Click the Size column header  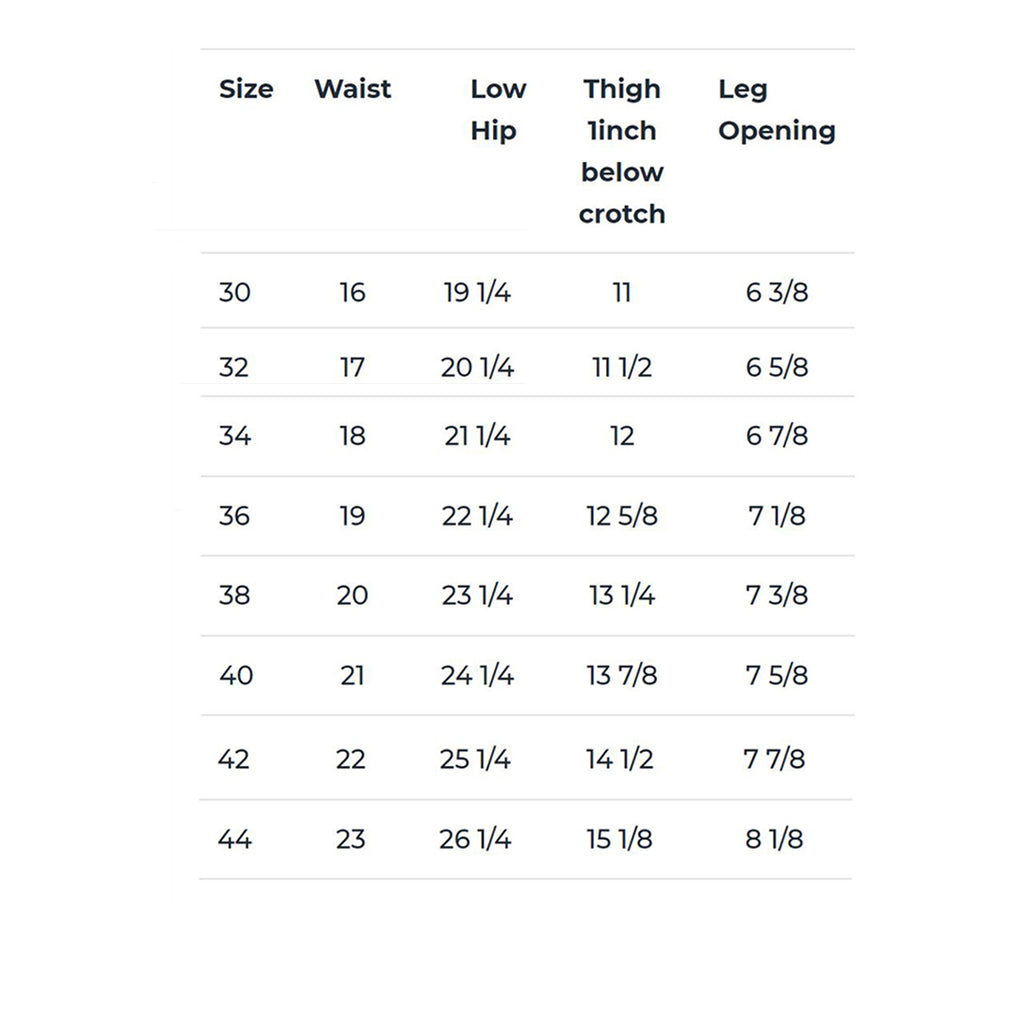tap(246, 89)
